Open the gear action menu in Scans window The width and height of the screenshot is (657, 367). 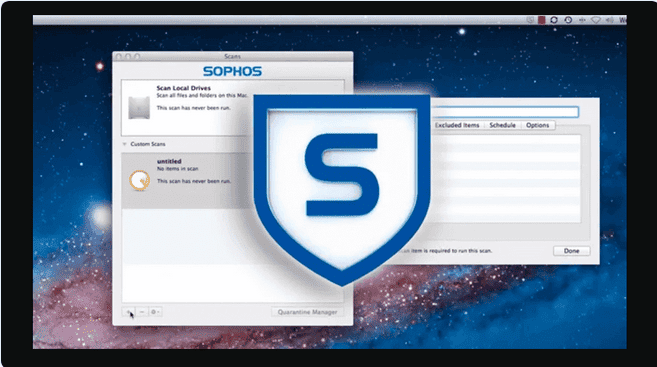pos(155,312)
